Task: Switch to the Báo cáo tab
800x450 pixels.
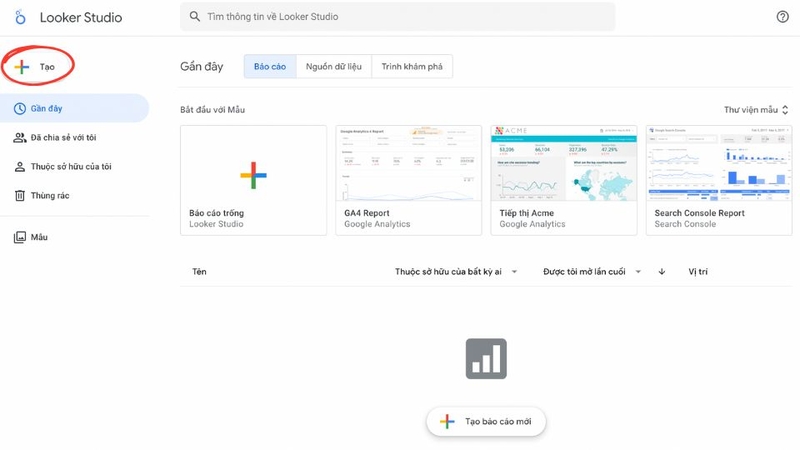Action: click(270, 66)
